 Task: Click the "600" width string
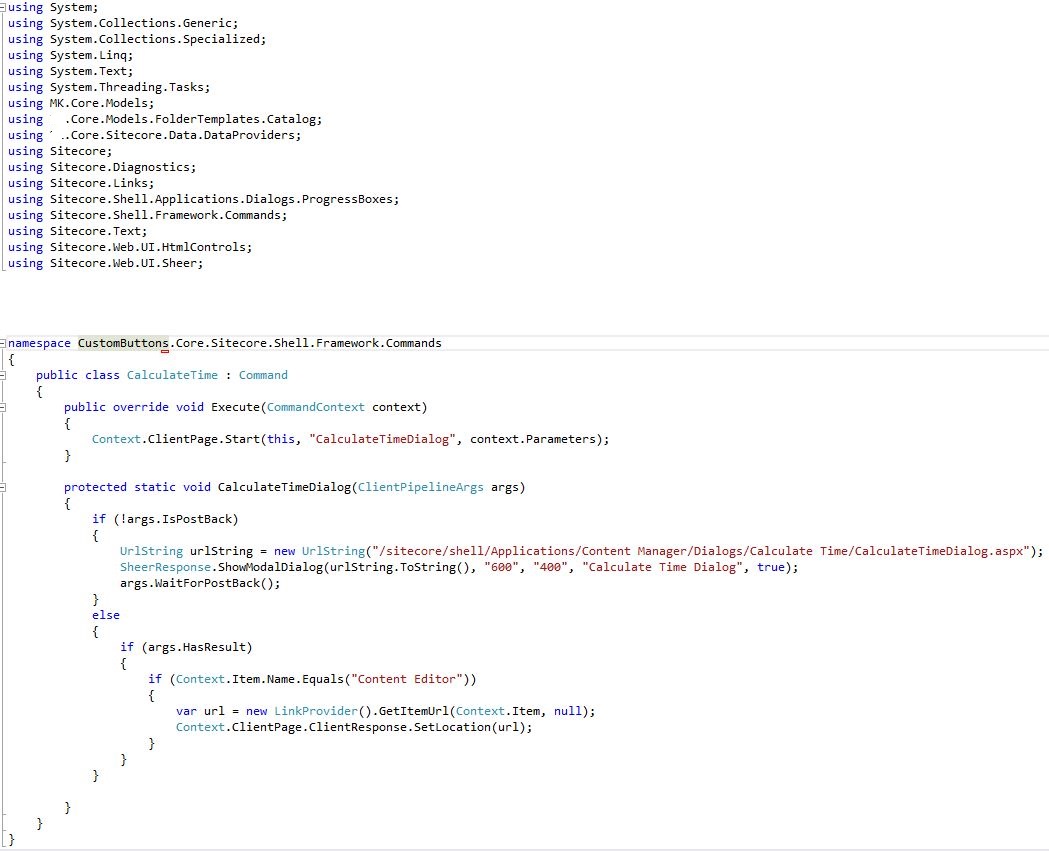[502, 568]
